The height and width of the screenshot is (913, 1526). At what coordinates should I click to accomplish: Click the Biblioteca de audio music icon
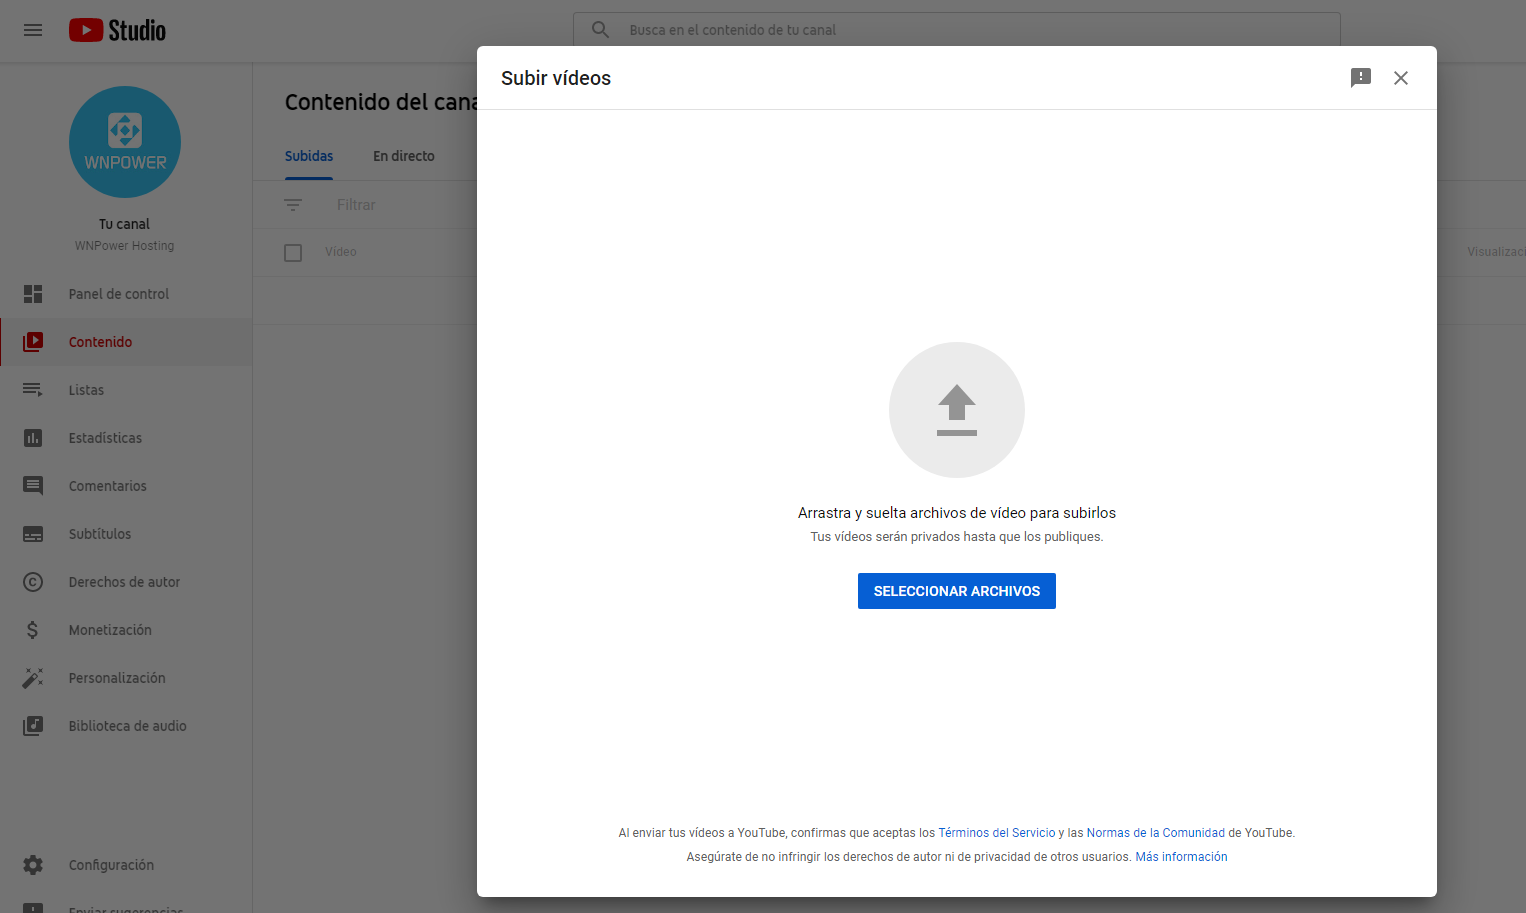pyautogui.click(x=33, y=726)
